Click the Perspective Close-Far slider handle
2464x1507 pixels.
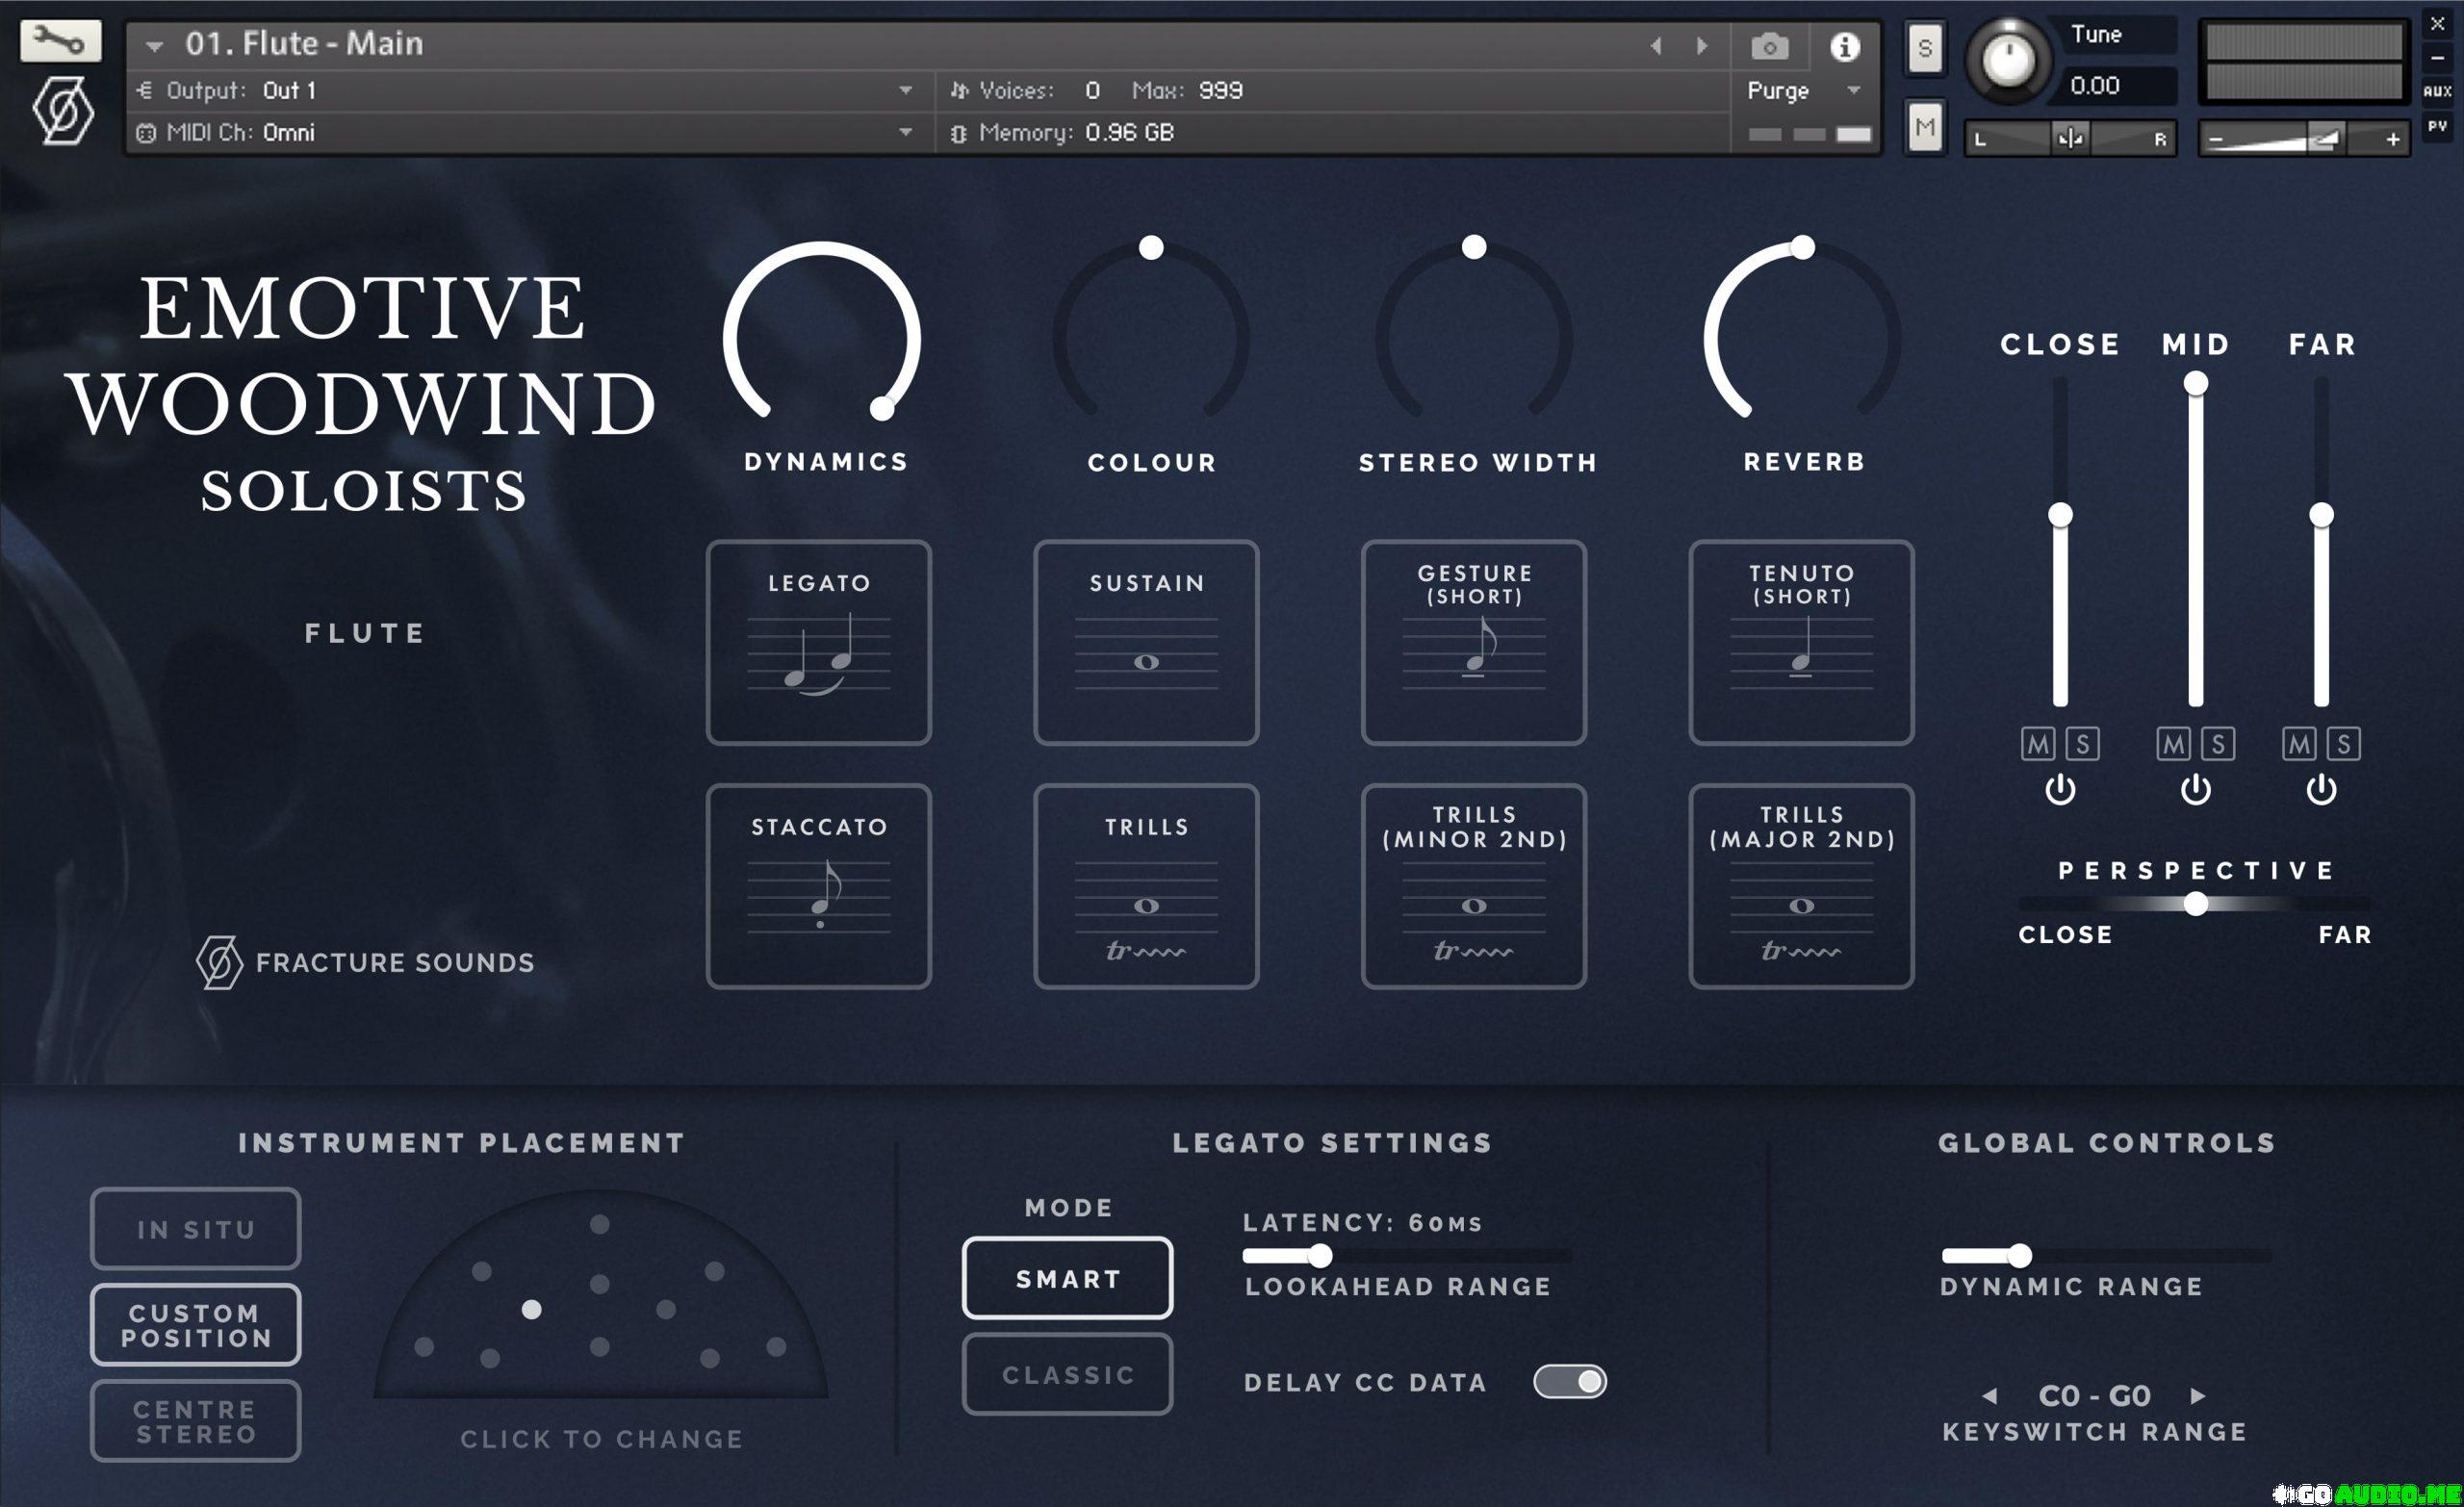[x=2196, y=904]
